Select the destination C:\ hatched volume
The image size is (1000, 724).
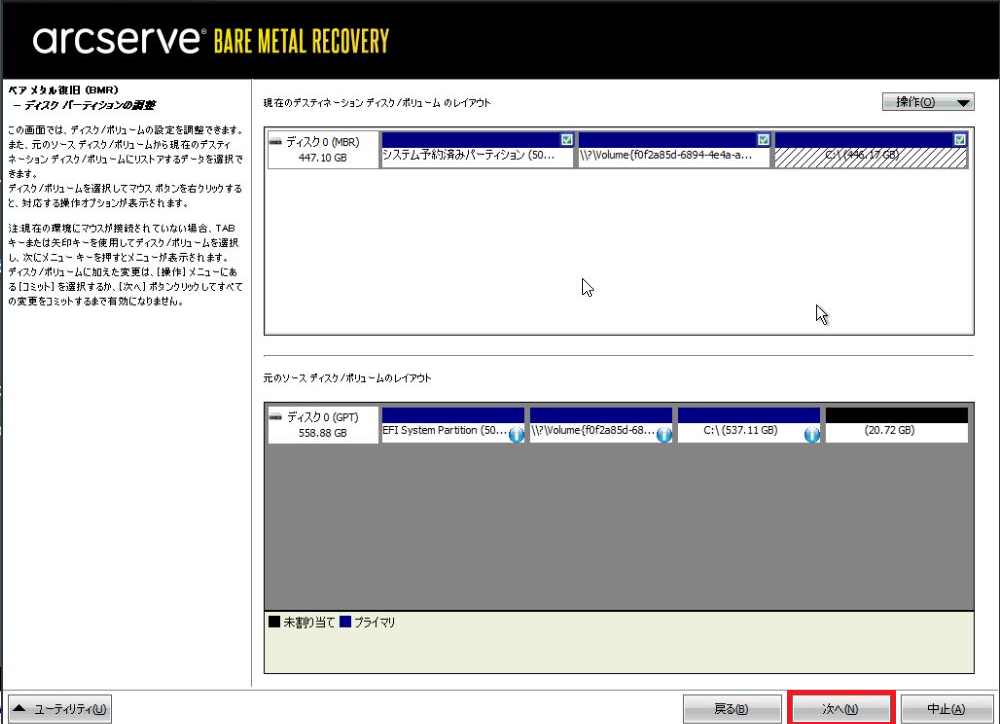871,157
